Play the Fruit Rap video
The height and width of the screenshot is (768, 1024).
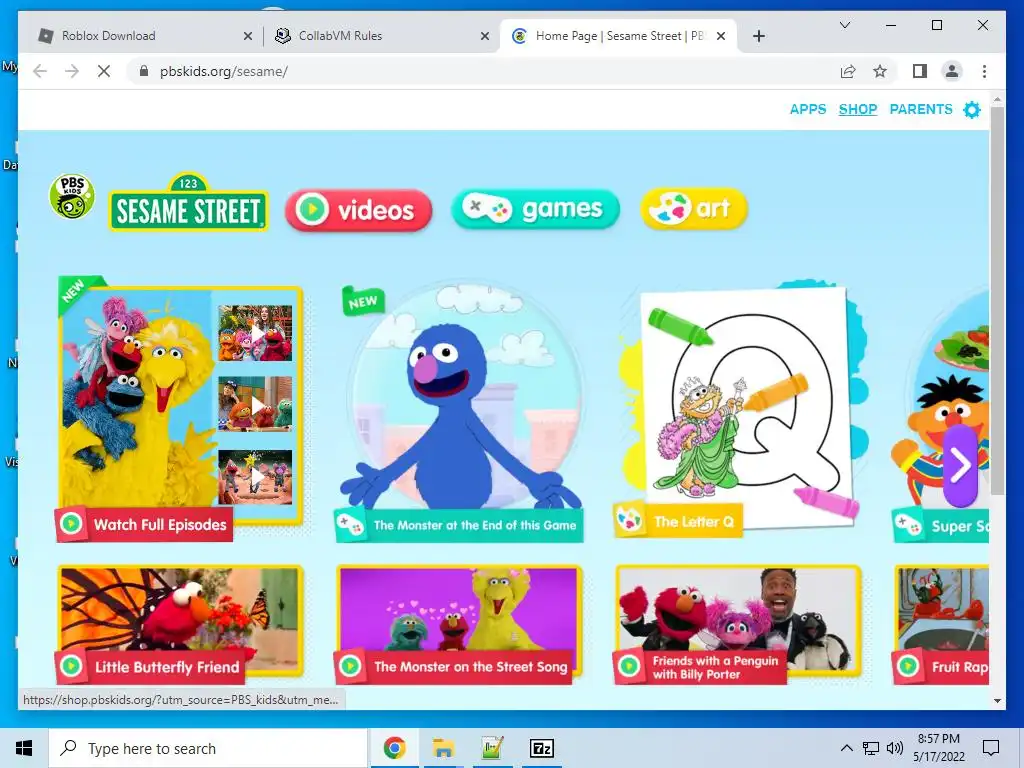[x=940, y=624]
